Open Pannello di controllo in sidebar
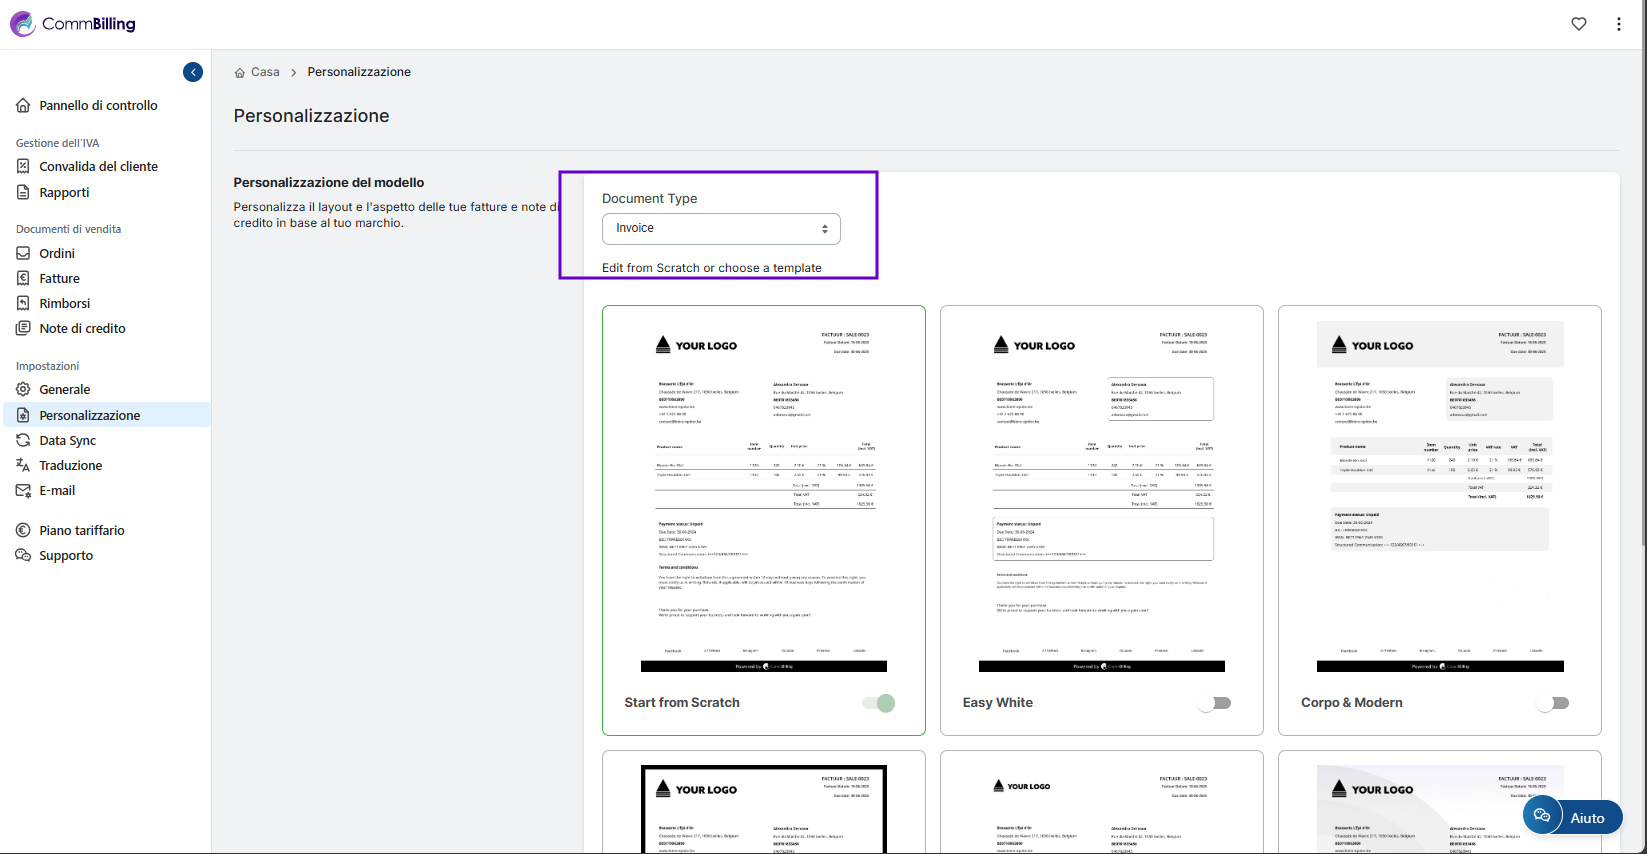Image resolution: width=1647 pixels, height=854 pixels. (x=98, y=105)
